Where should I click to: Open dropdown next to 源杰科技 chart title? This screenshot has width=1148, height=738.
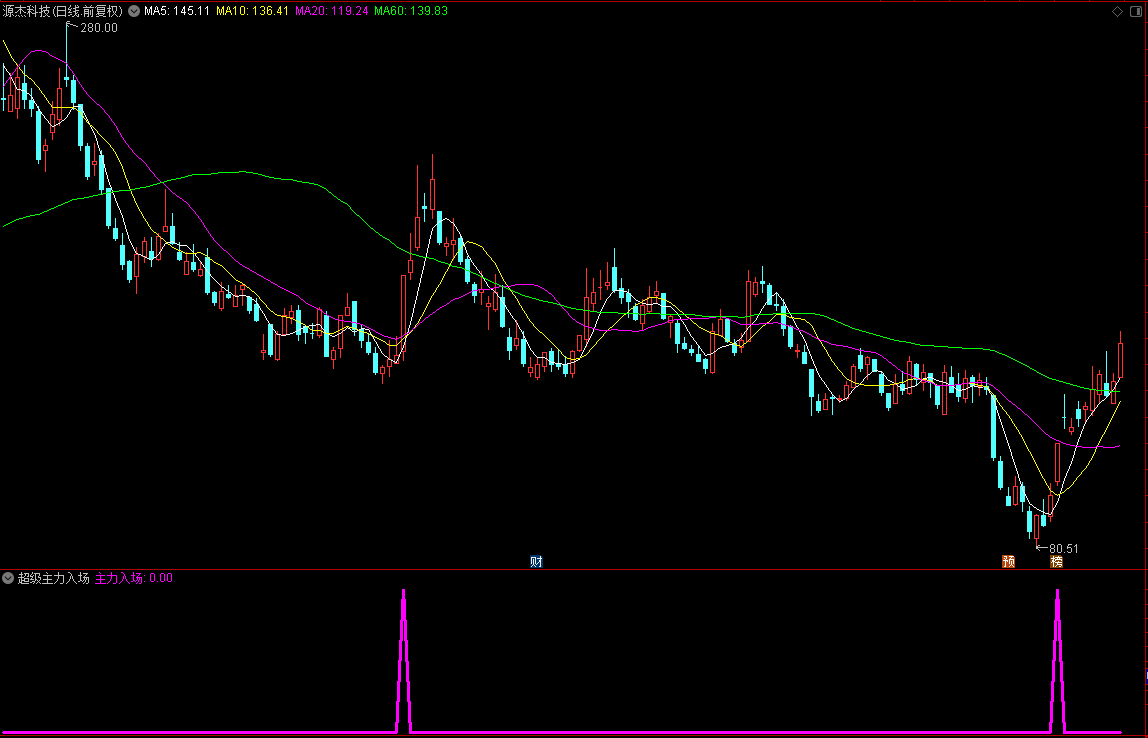click(x=134, y=11)
